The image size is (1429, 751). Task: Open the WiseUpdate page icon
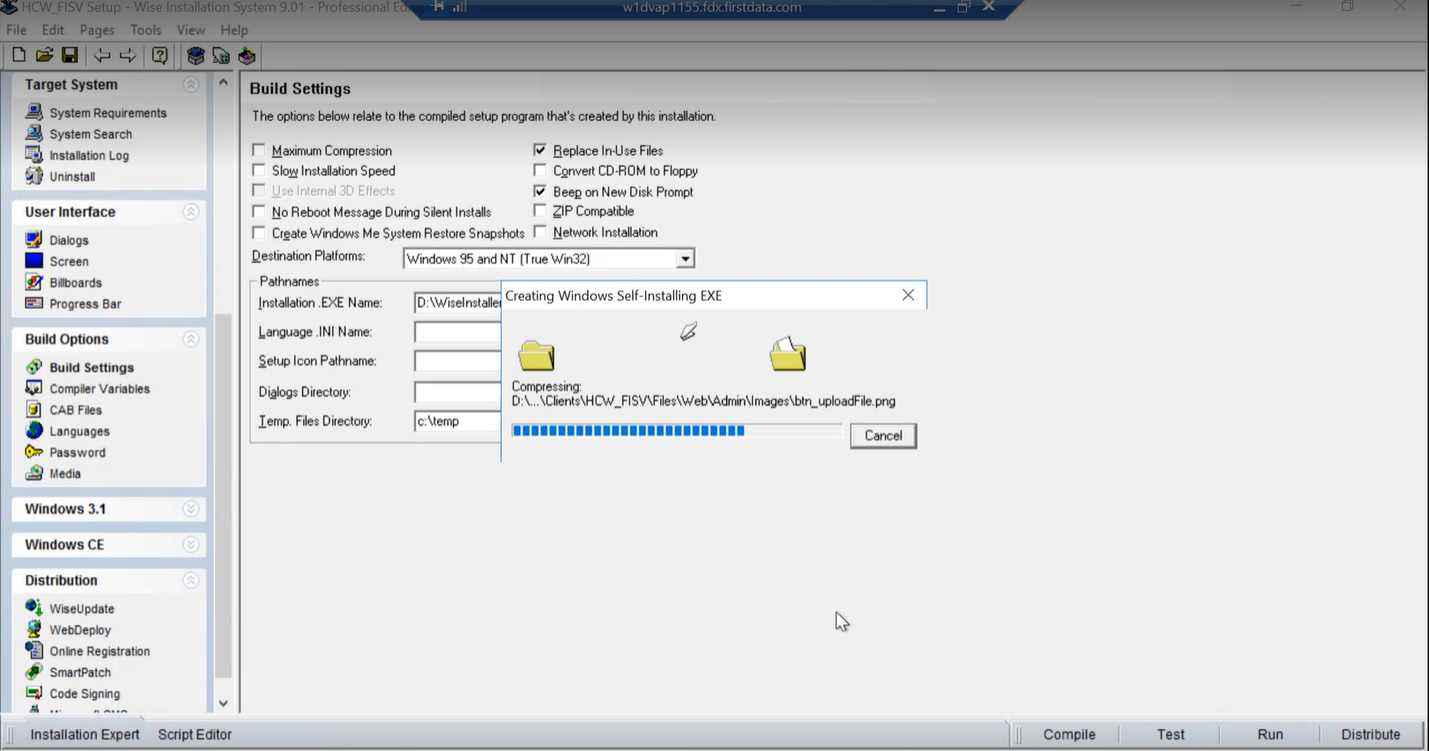click(x=34, y=608)
